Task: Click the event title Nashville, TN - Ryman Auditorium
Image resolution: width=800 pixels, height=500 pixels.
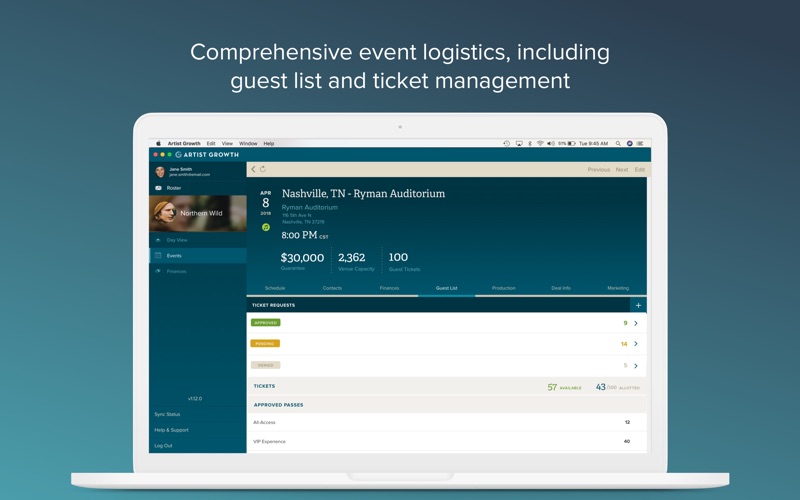Action: [363, 193]
